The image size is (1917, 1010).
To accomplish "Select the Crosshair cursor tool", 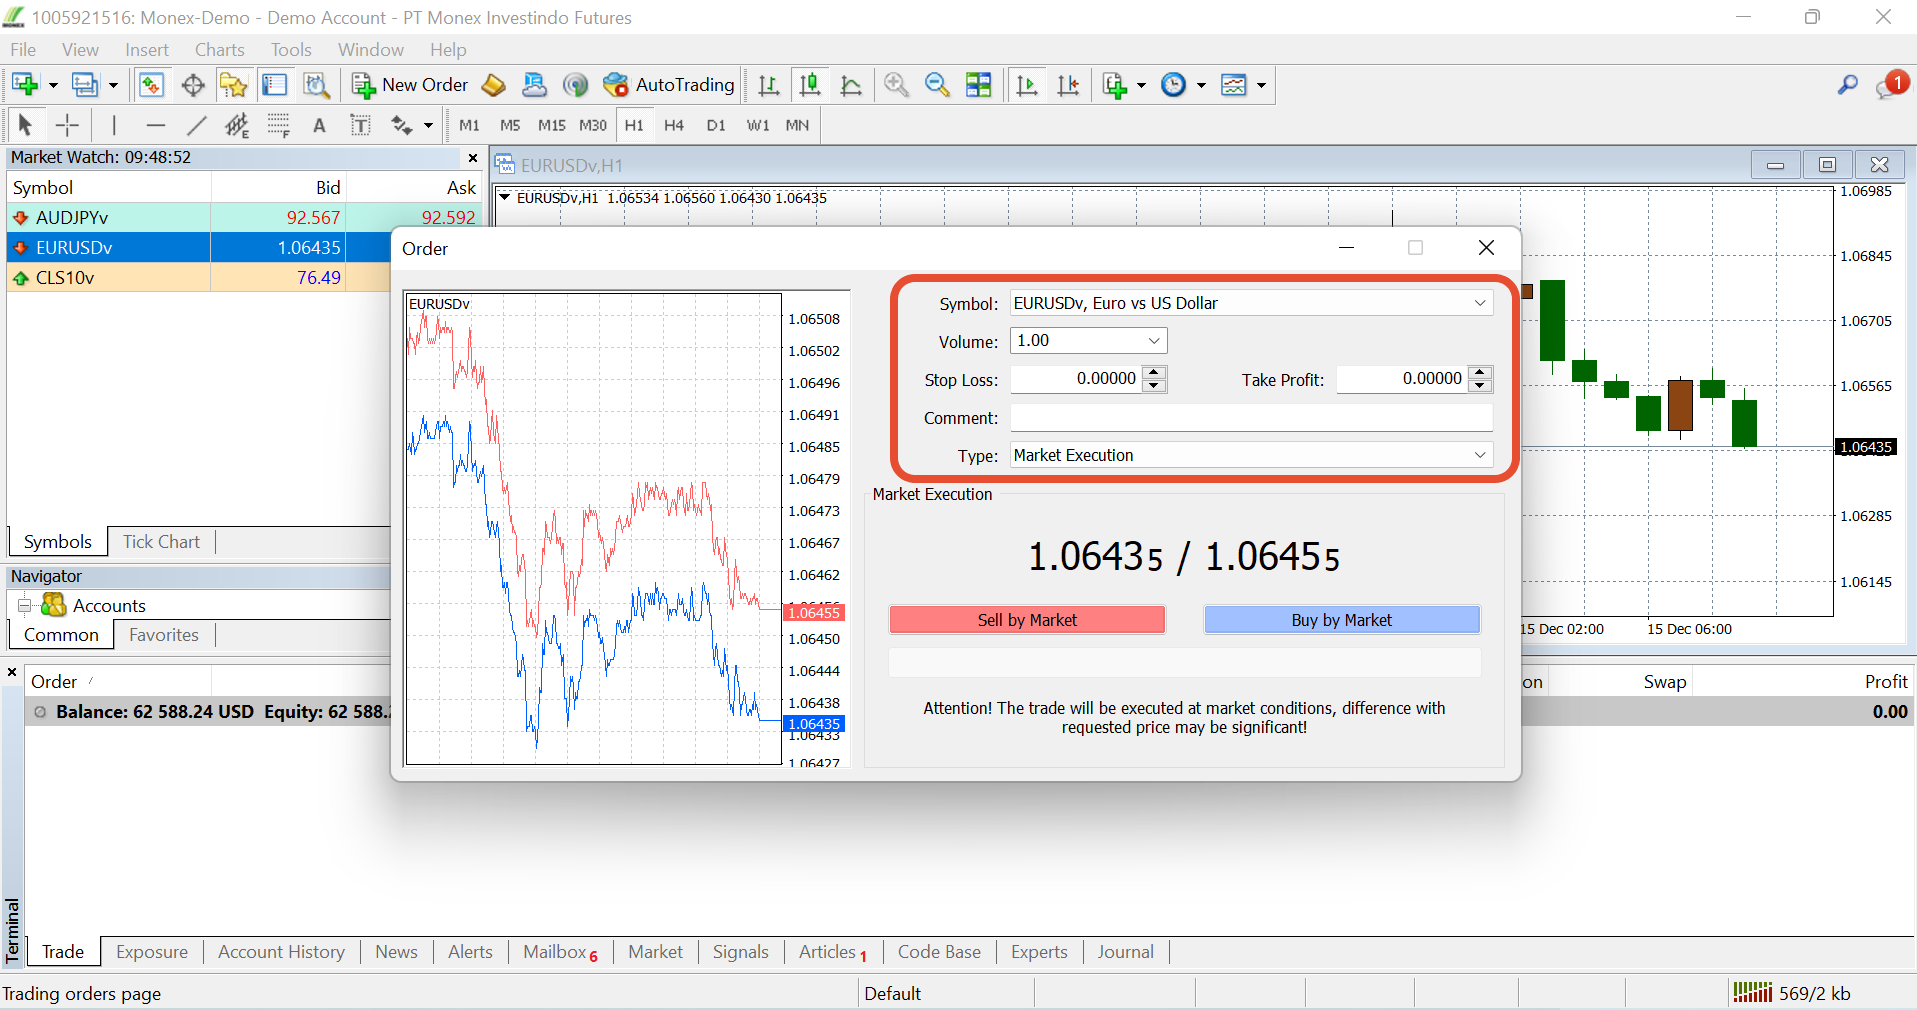I will [67, 125].
